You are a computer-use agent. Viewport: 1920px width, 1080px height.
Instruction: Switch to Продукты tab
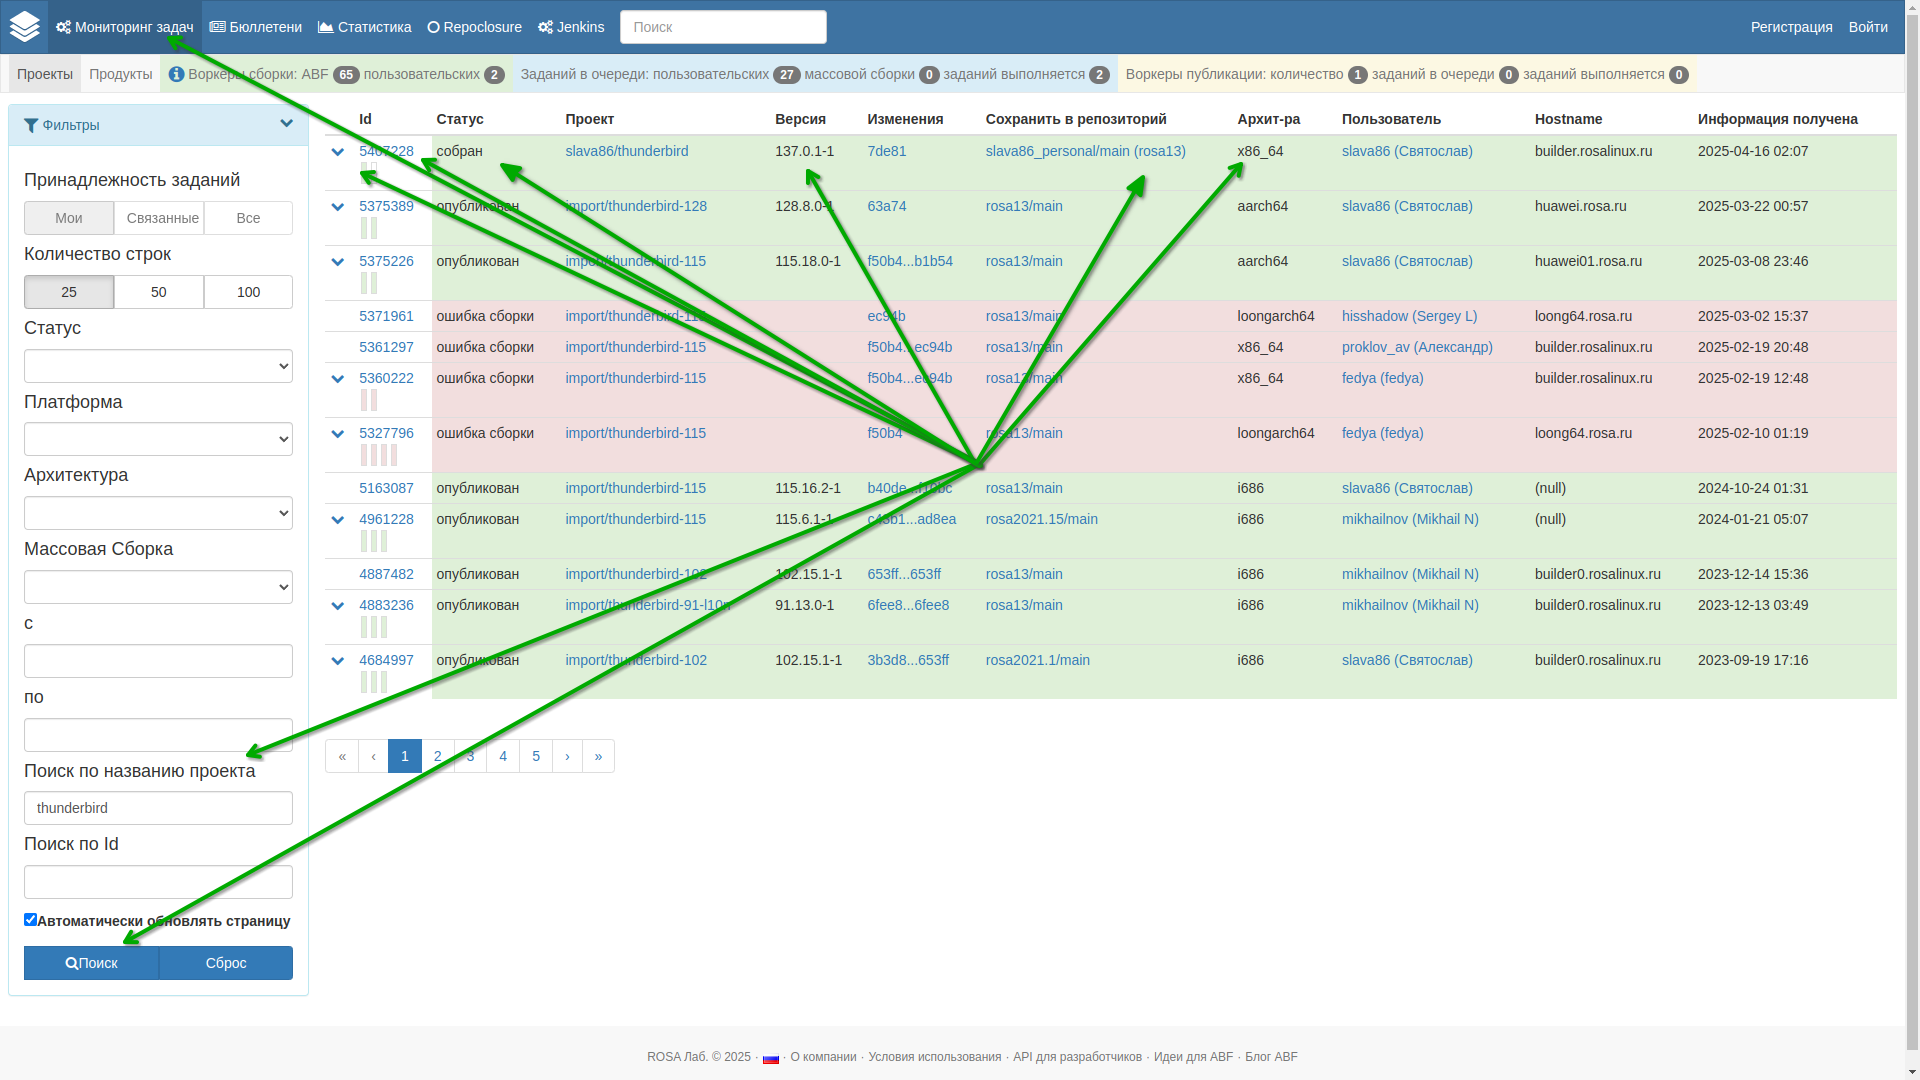[x=121, y=74]
